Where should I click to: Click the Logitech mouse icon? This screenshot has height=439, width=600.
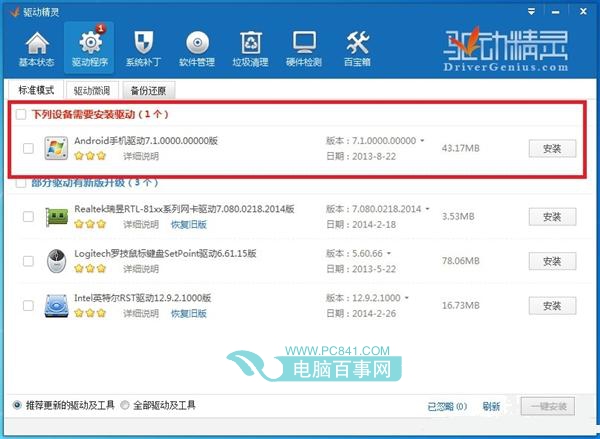(x=56, y=261)
